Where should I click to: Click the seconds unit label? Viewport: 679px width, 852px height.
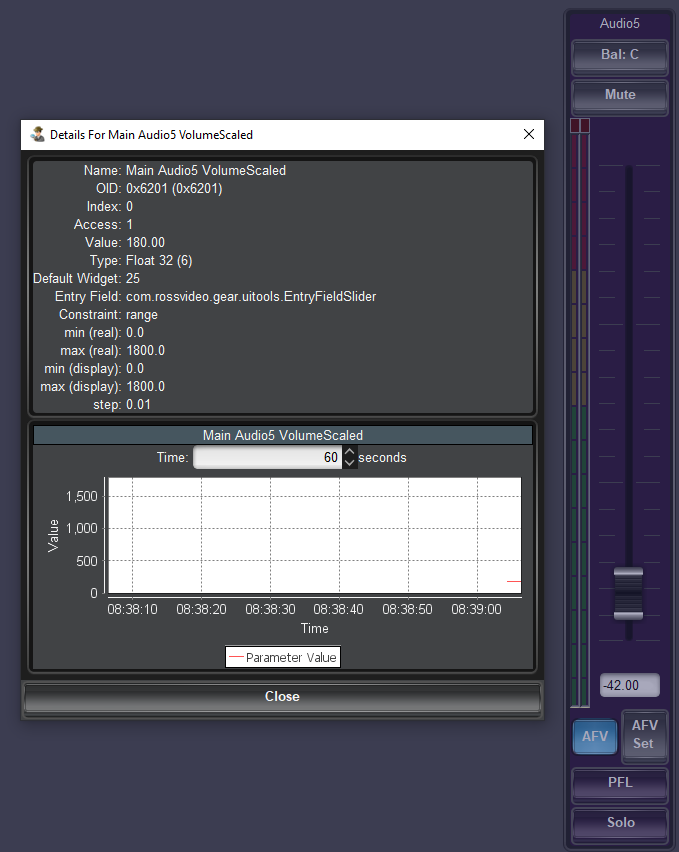point(382,458)
